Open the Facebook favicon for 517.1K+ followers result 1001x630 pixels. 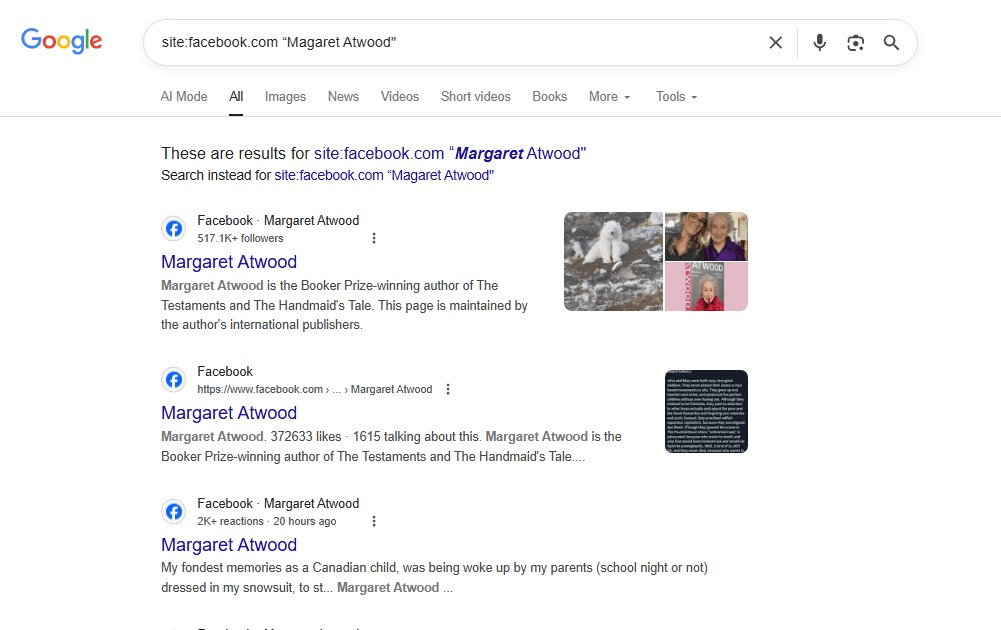(x=174, y=229)
